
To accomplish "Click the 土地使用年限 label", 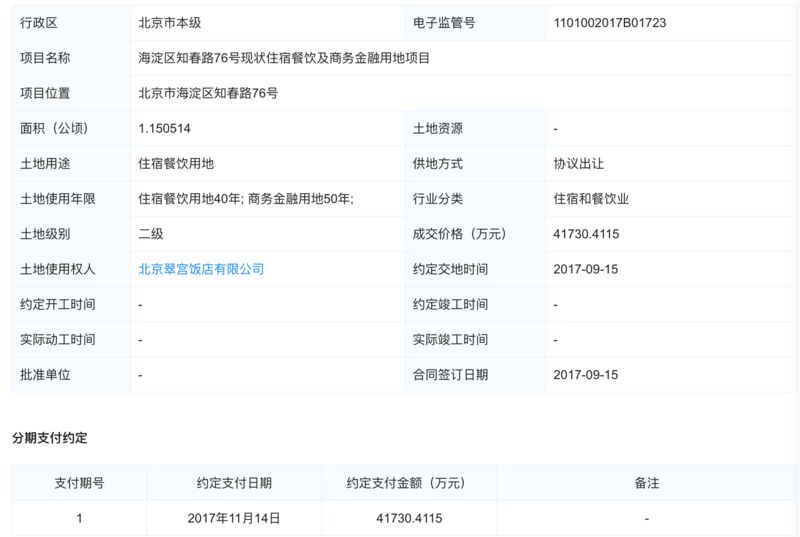I will coord(58,198).
